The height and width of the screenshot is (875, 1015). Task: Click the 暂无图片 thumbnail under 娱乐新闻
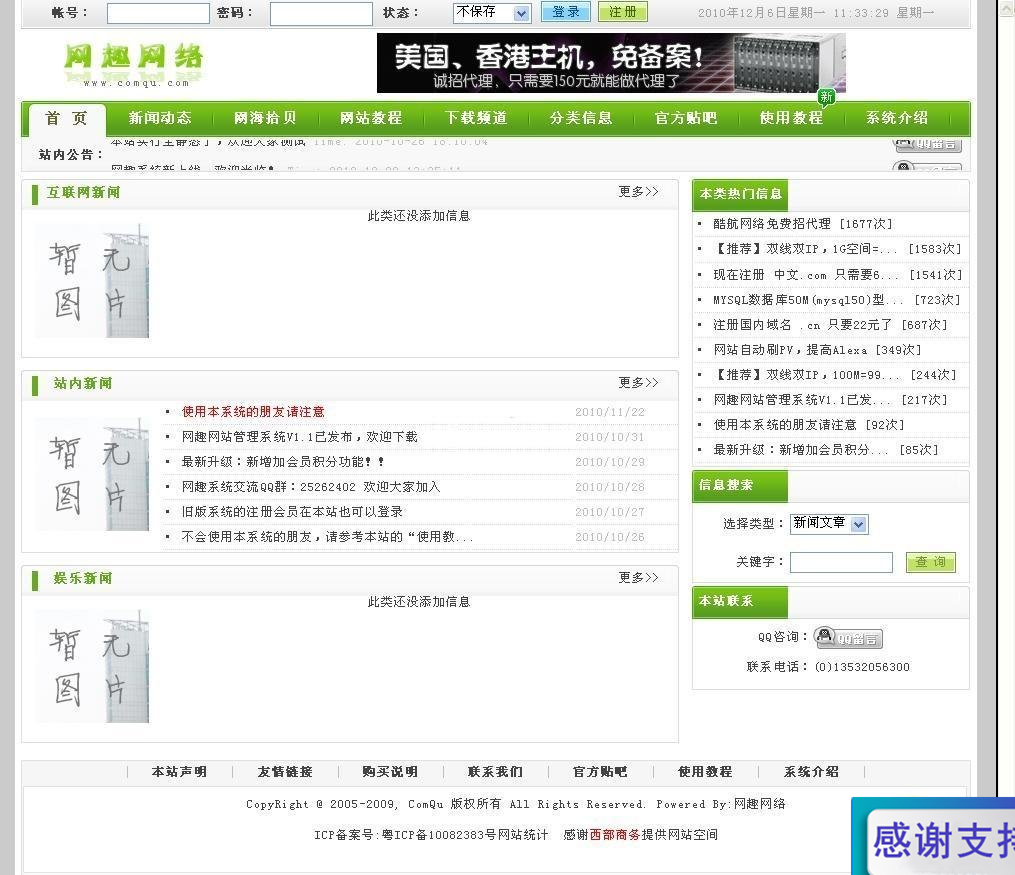92,666
